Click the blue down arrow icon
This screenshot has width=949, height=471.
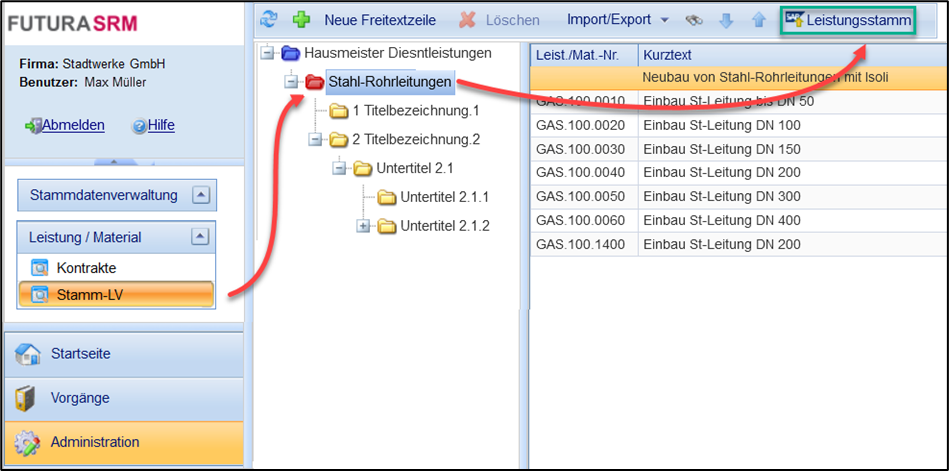pos(727,20)
